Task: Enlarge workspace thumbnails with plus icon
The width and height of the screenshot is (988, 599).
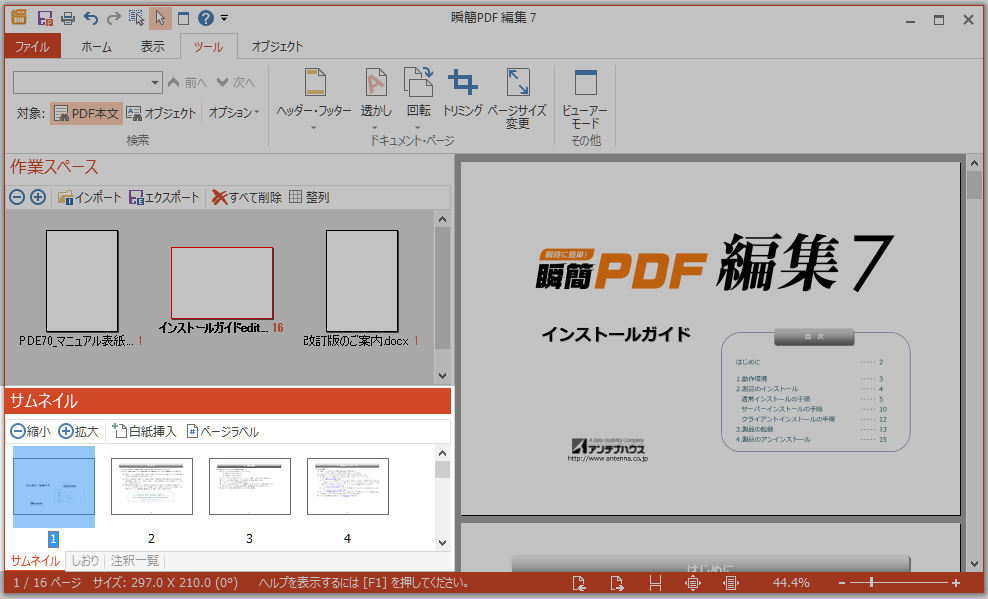Action: pos(38,197)
